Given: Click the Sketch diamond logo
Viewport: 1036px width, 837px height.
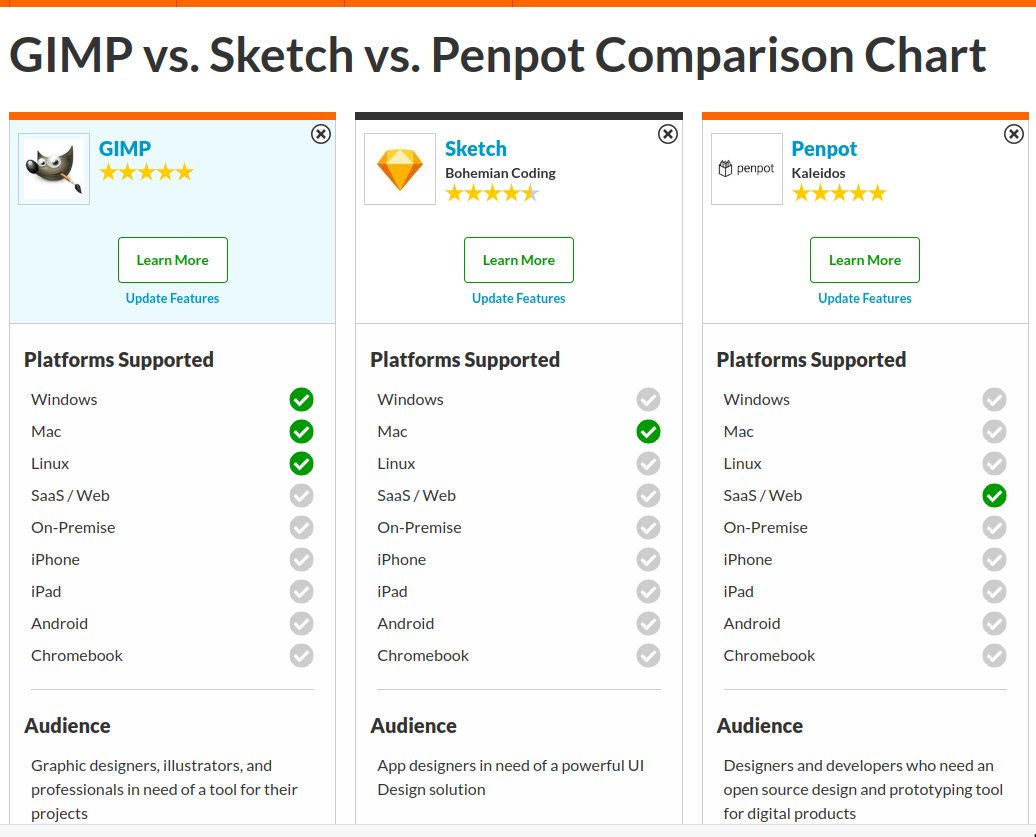Looking at the screenshot, I should coord(400,169).
